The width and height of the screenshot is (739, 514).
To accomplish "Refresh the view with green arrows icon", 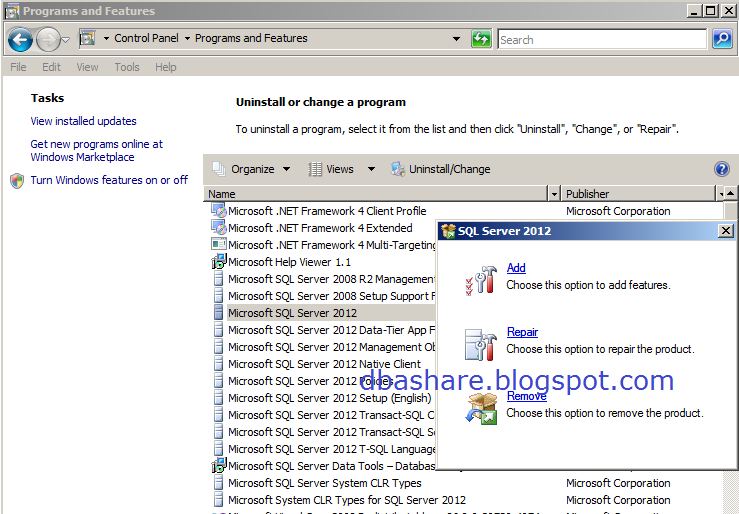I will (x=481, y=39).
